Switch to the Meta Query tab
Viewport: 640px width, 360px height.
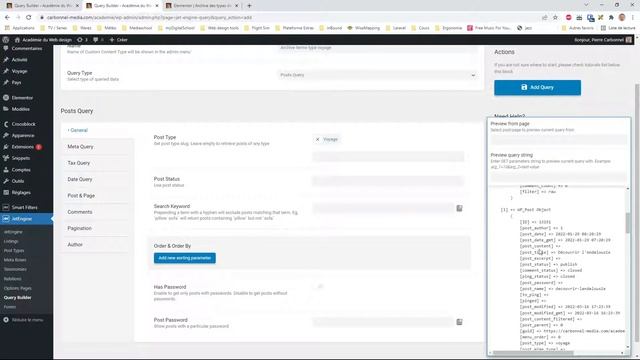coord(80,147)
